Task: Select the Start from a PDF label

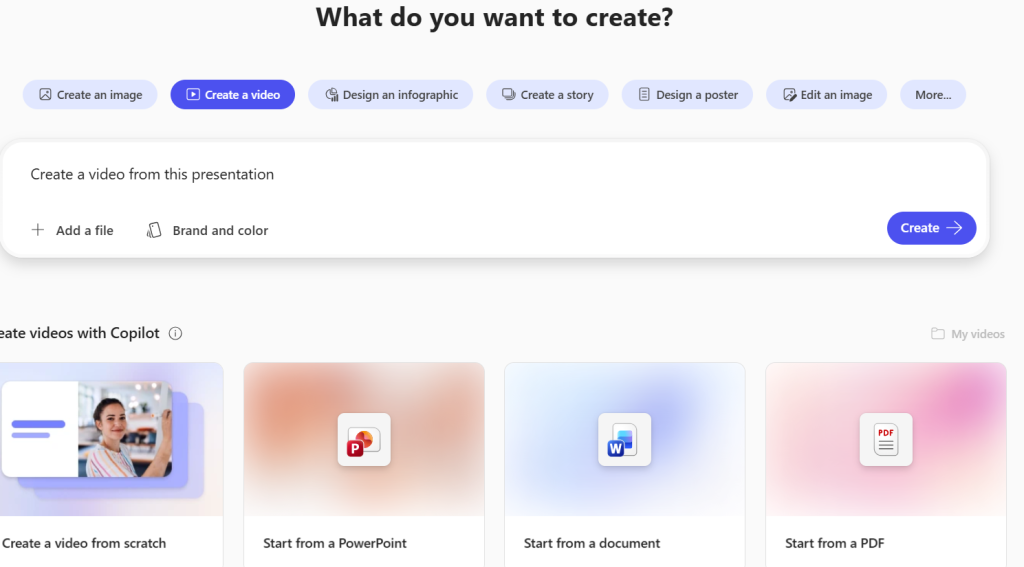Action: pos(835,543)
